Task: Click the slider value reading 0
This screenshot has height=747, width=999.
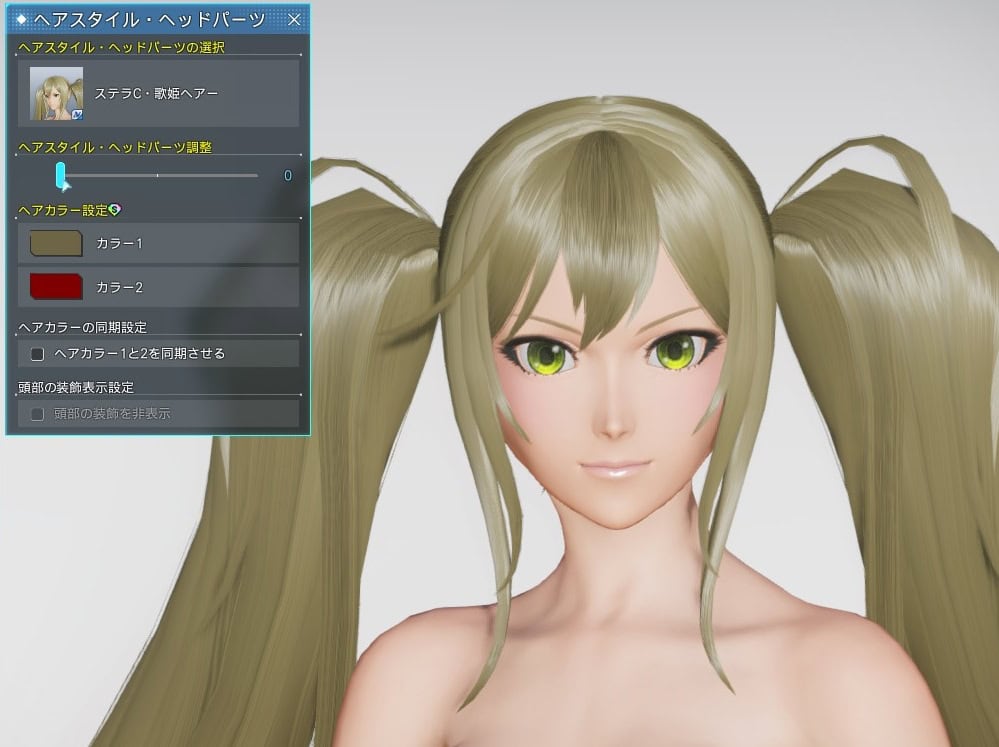Action: [287, 175]
